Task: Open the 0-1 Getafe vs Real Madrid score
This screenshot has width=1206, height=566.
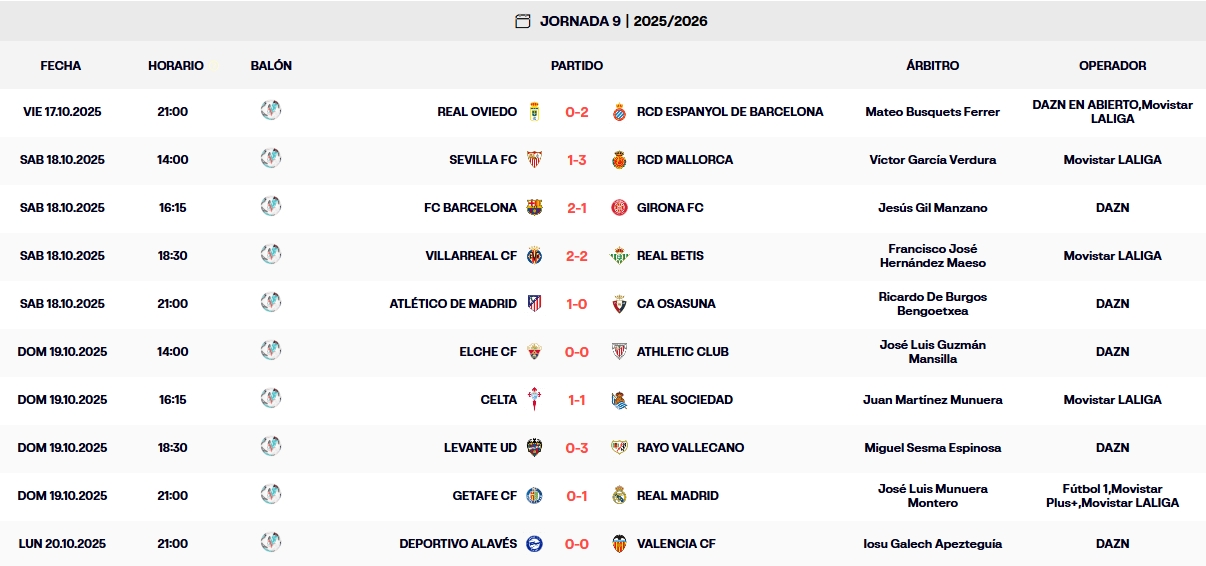Action: point(577,496)
